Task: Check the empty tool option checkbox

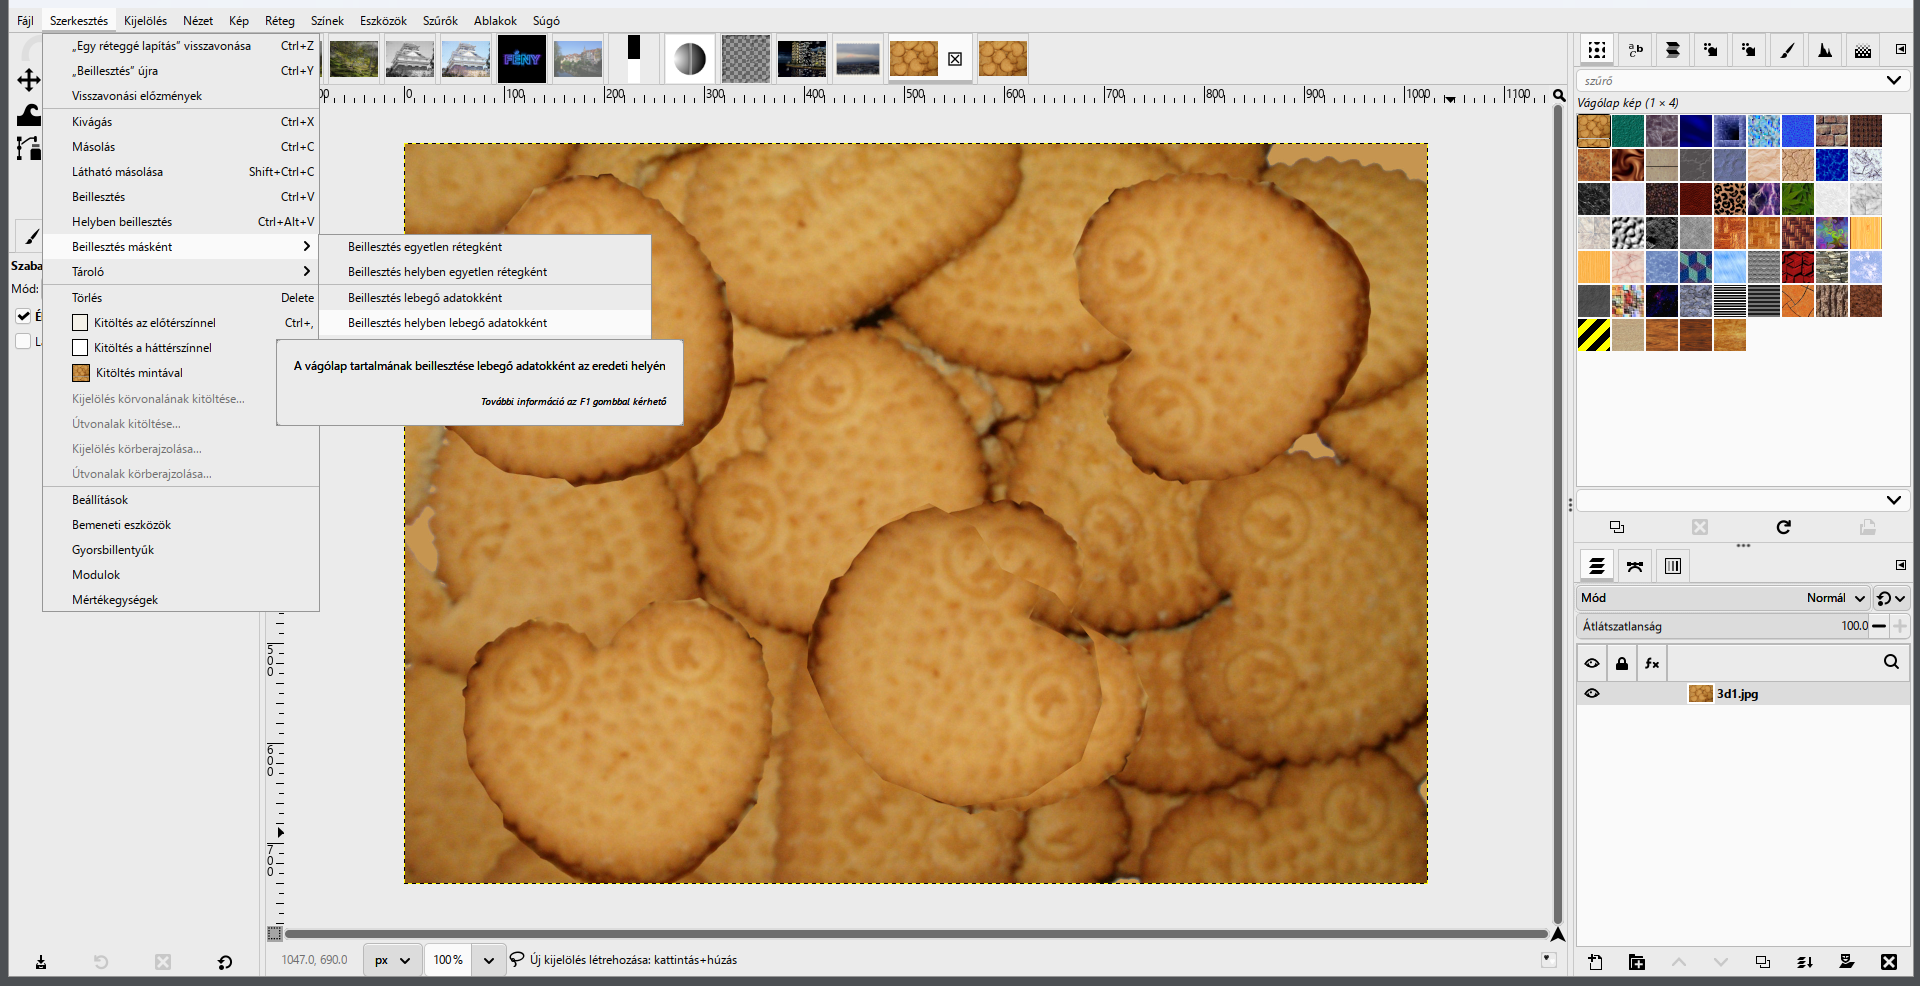Action: (x=24, y=341)
